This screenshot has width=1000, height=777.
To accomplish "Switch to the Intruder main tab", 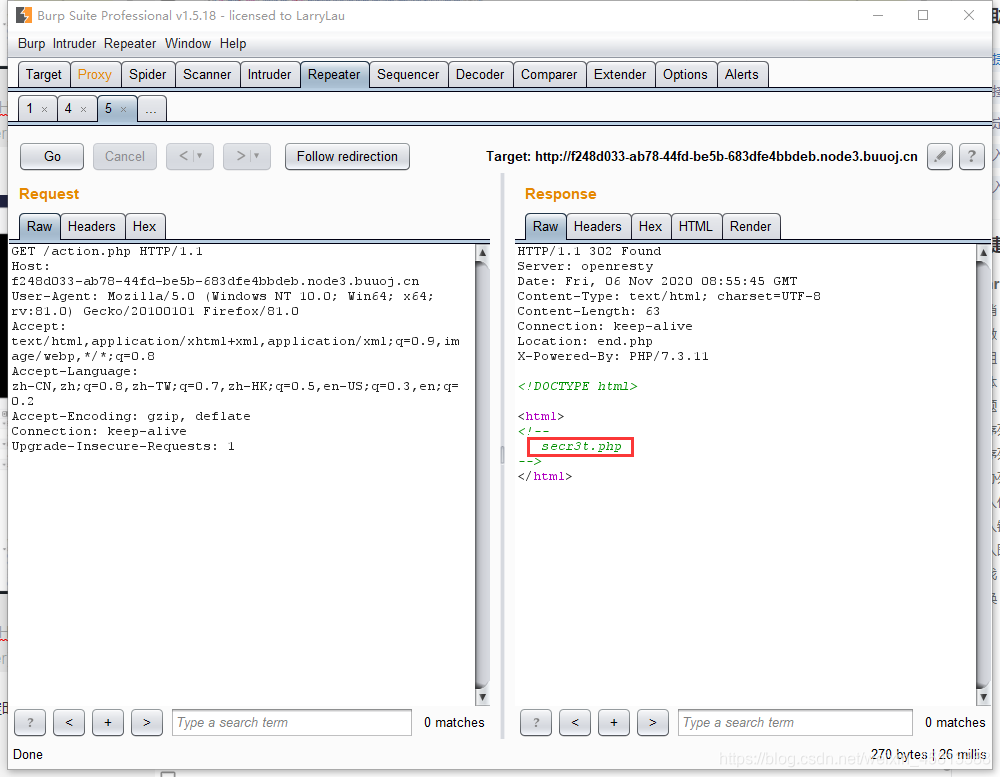I will pyautogui.click(x=269, y=75).
